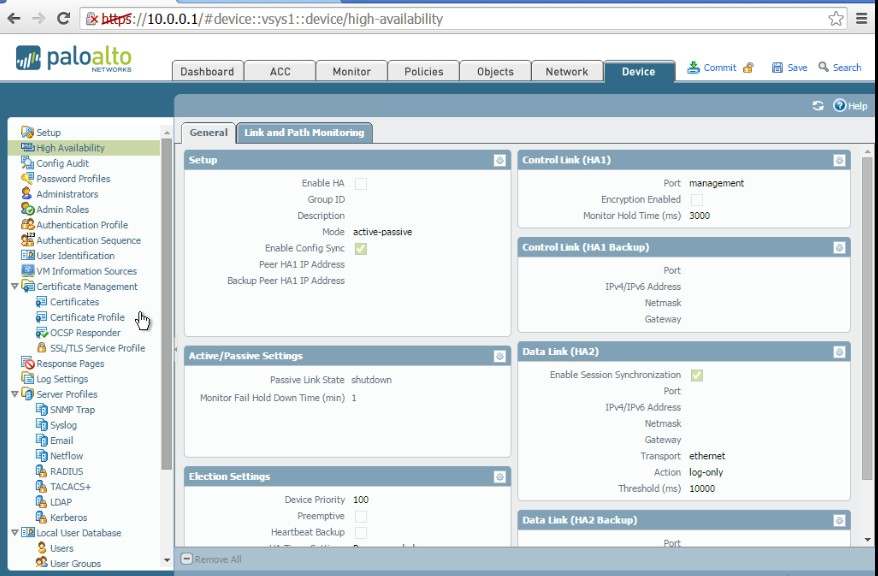Click the Save disk icon
Image resolution: width=878 pixels, height=576 pixels.
(777, 68)
